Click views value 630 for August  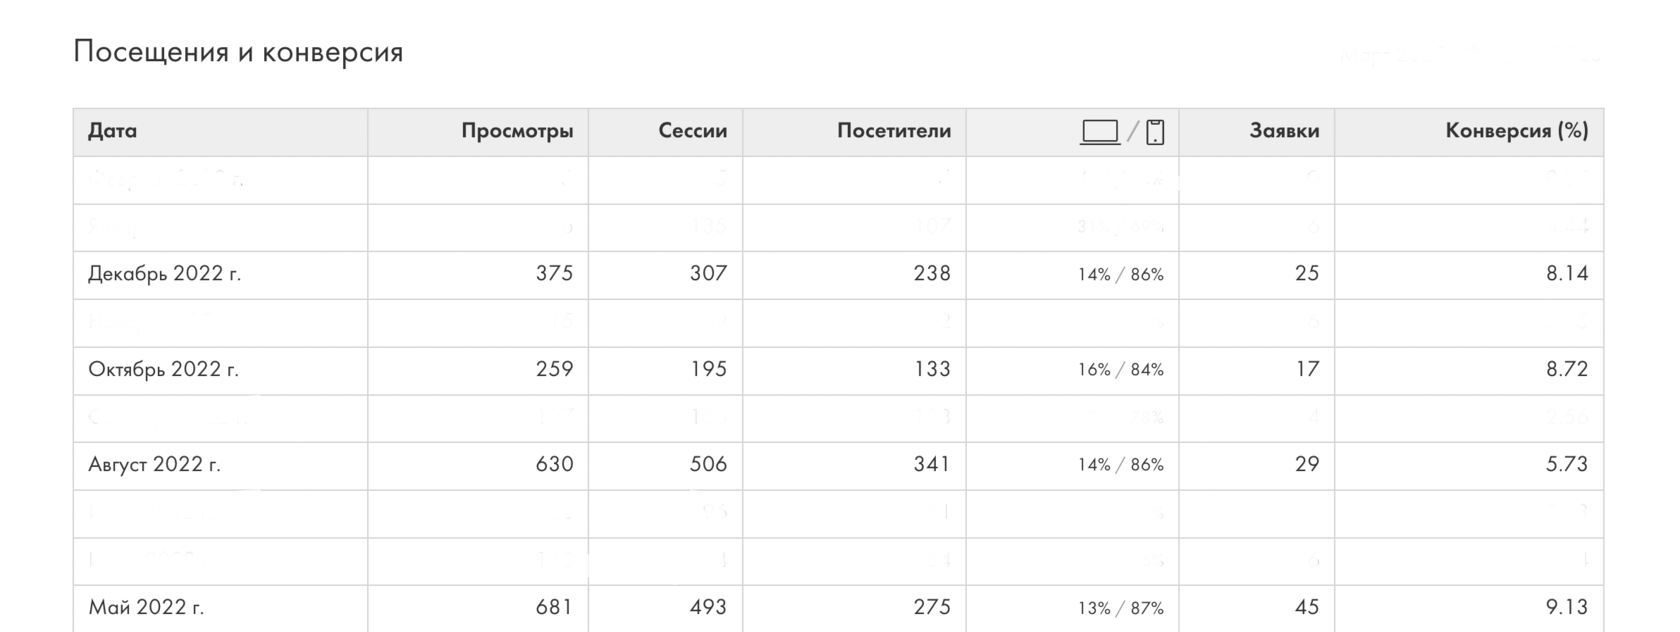tap(554, 465)
